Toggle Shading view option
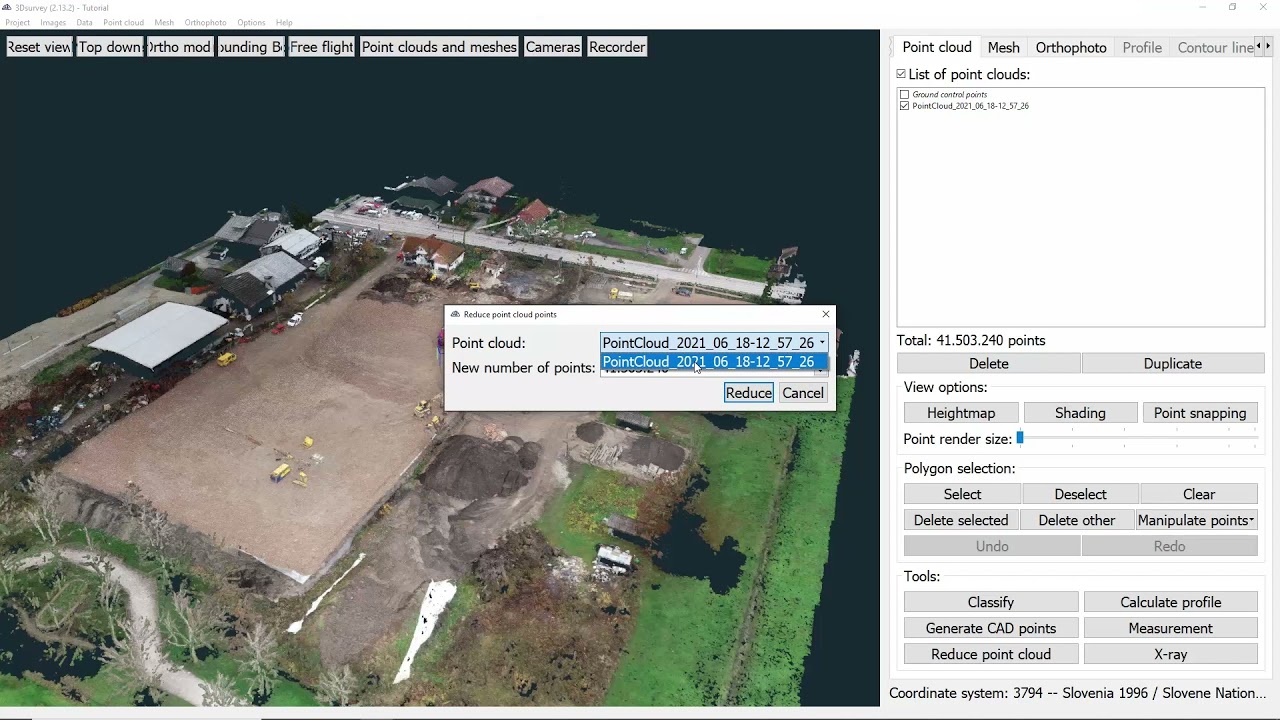 (x=1080, y=413)
